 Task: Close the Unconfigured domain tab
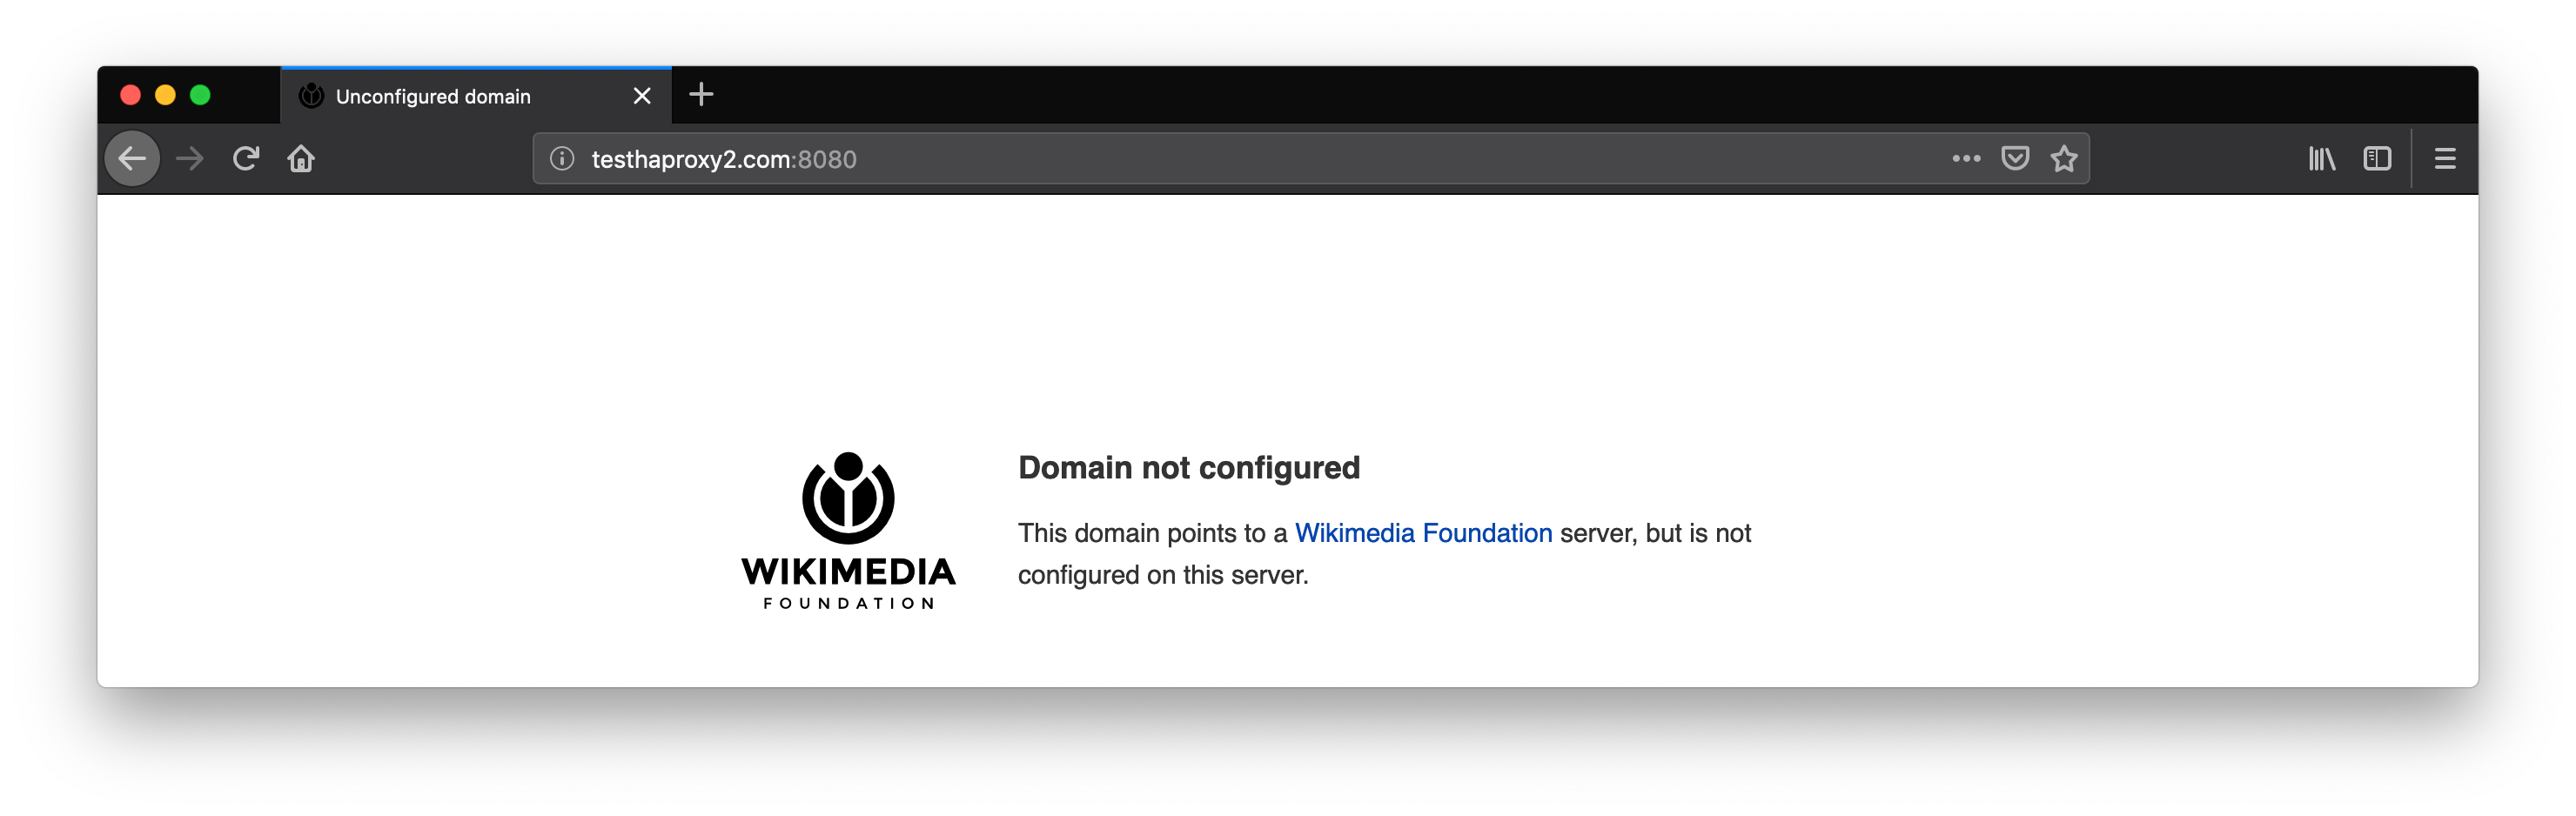pyautogui.click(x=642, y=96)
